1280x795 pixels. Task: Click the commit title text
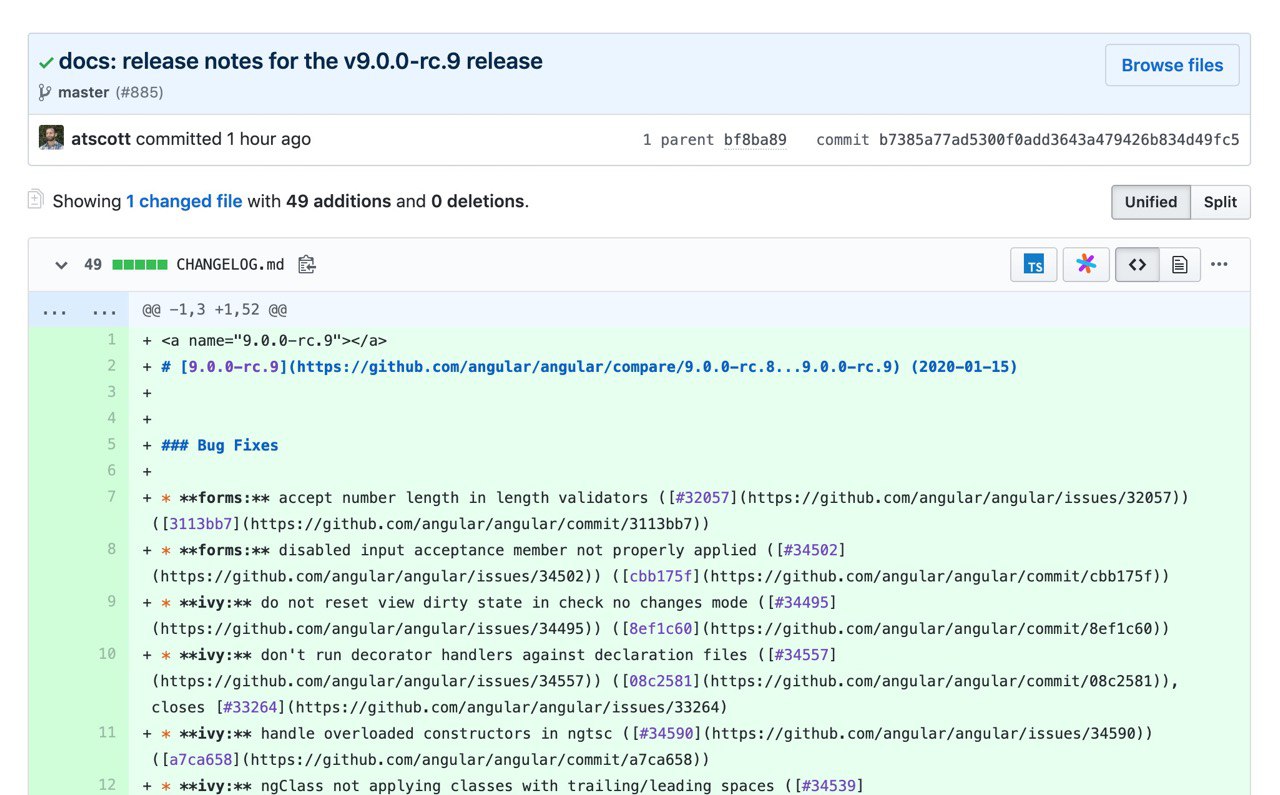point(301,61)
